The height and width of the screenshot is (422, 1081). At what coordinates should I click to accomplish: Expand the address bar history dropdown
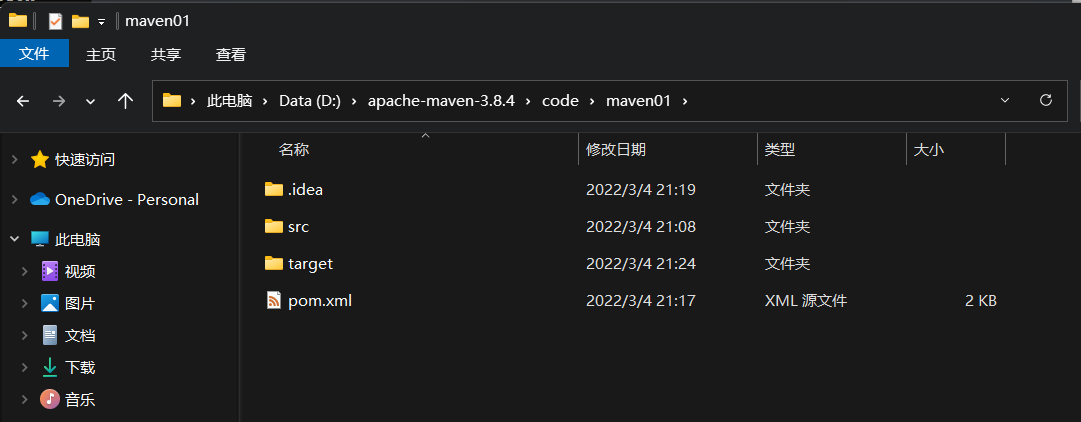pyautogui.click(x=1004, y=101)
